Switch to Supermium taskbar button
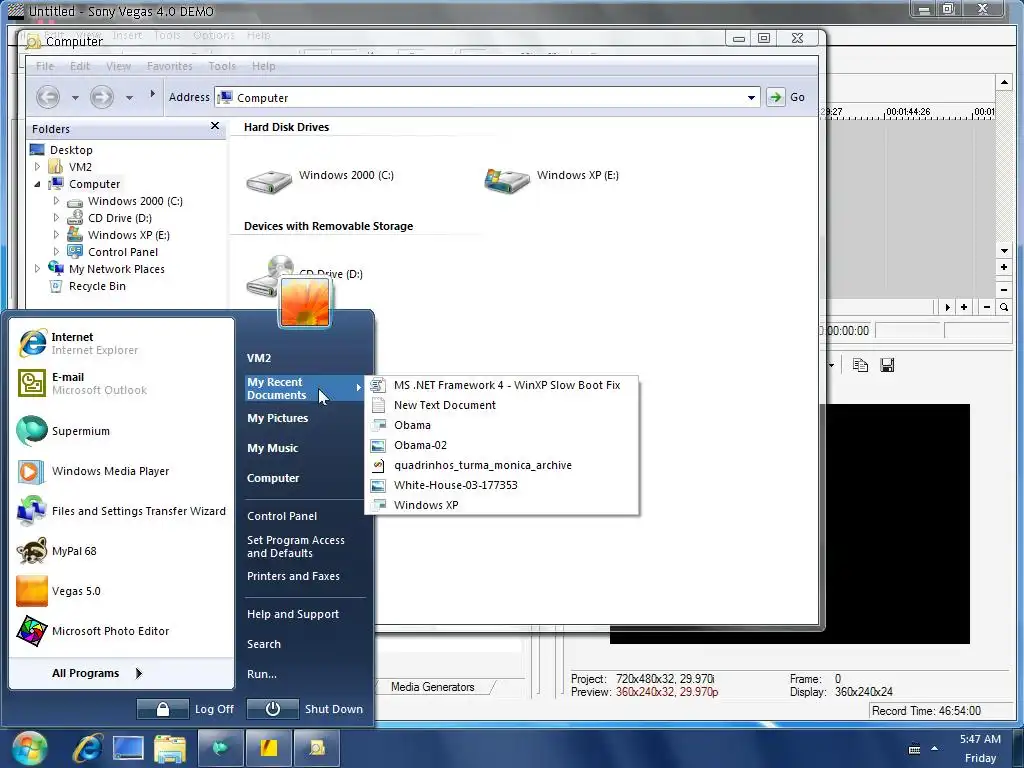Image resolution: width=1024 pixels, height=768 pixels. coord(220,748)
